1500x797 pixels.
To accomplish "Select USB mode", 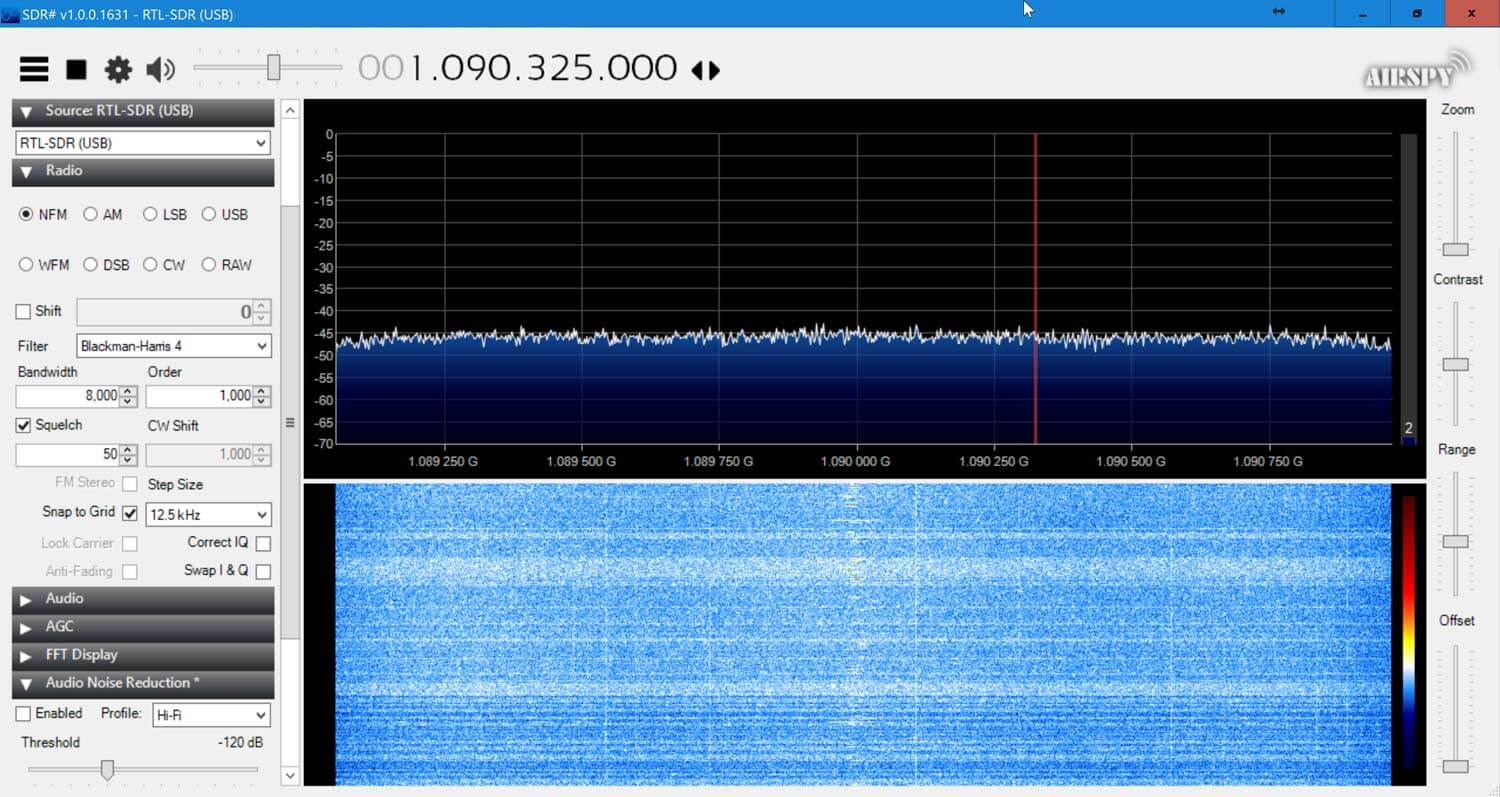I will (225, 214).
